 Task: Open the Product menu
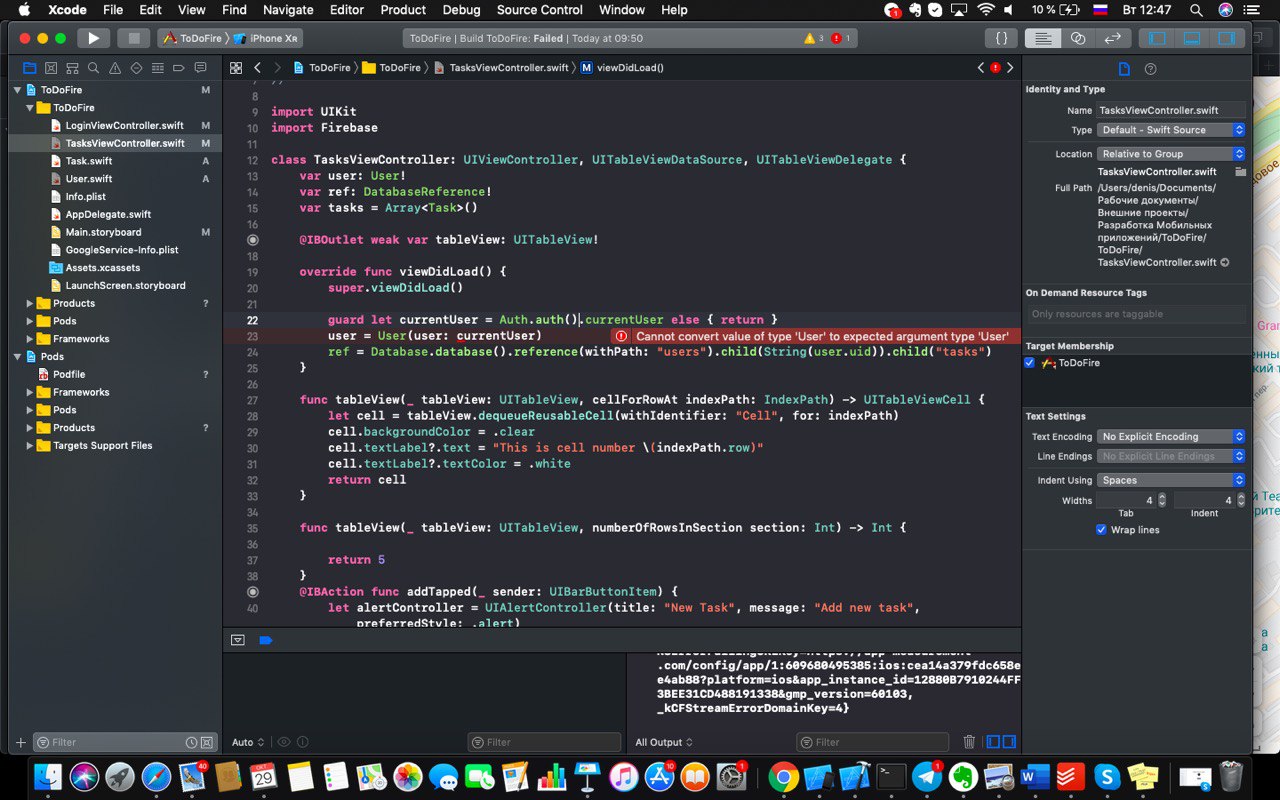(404, 10)
